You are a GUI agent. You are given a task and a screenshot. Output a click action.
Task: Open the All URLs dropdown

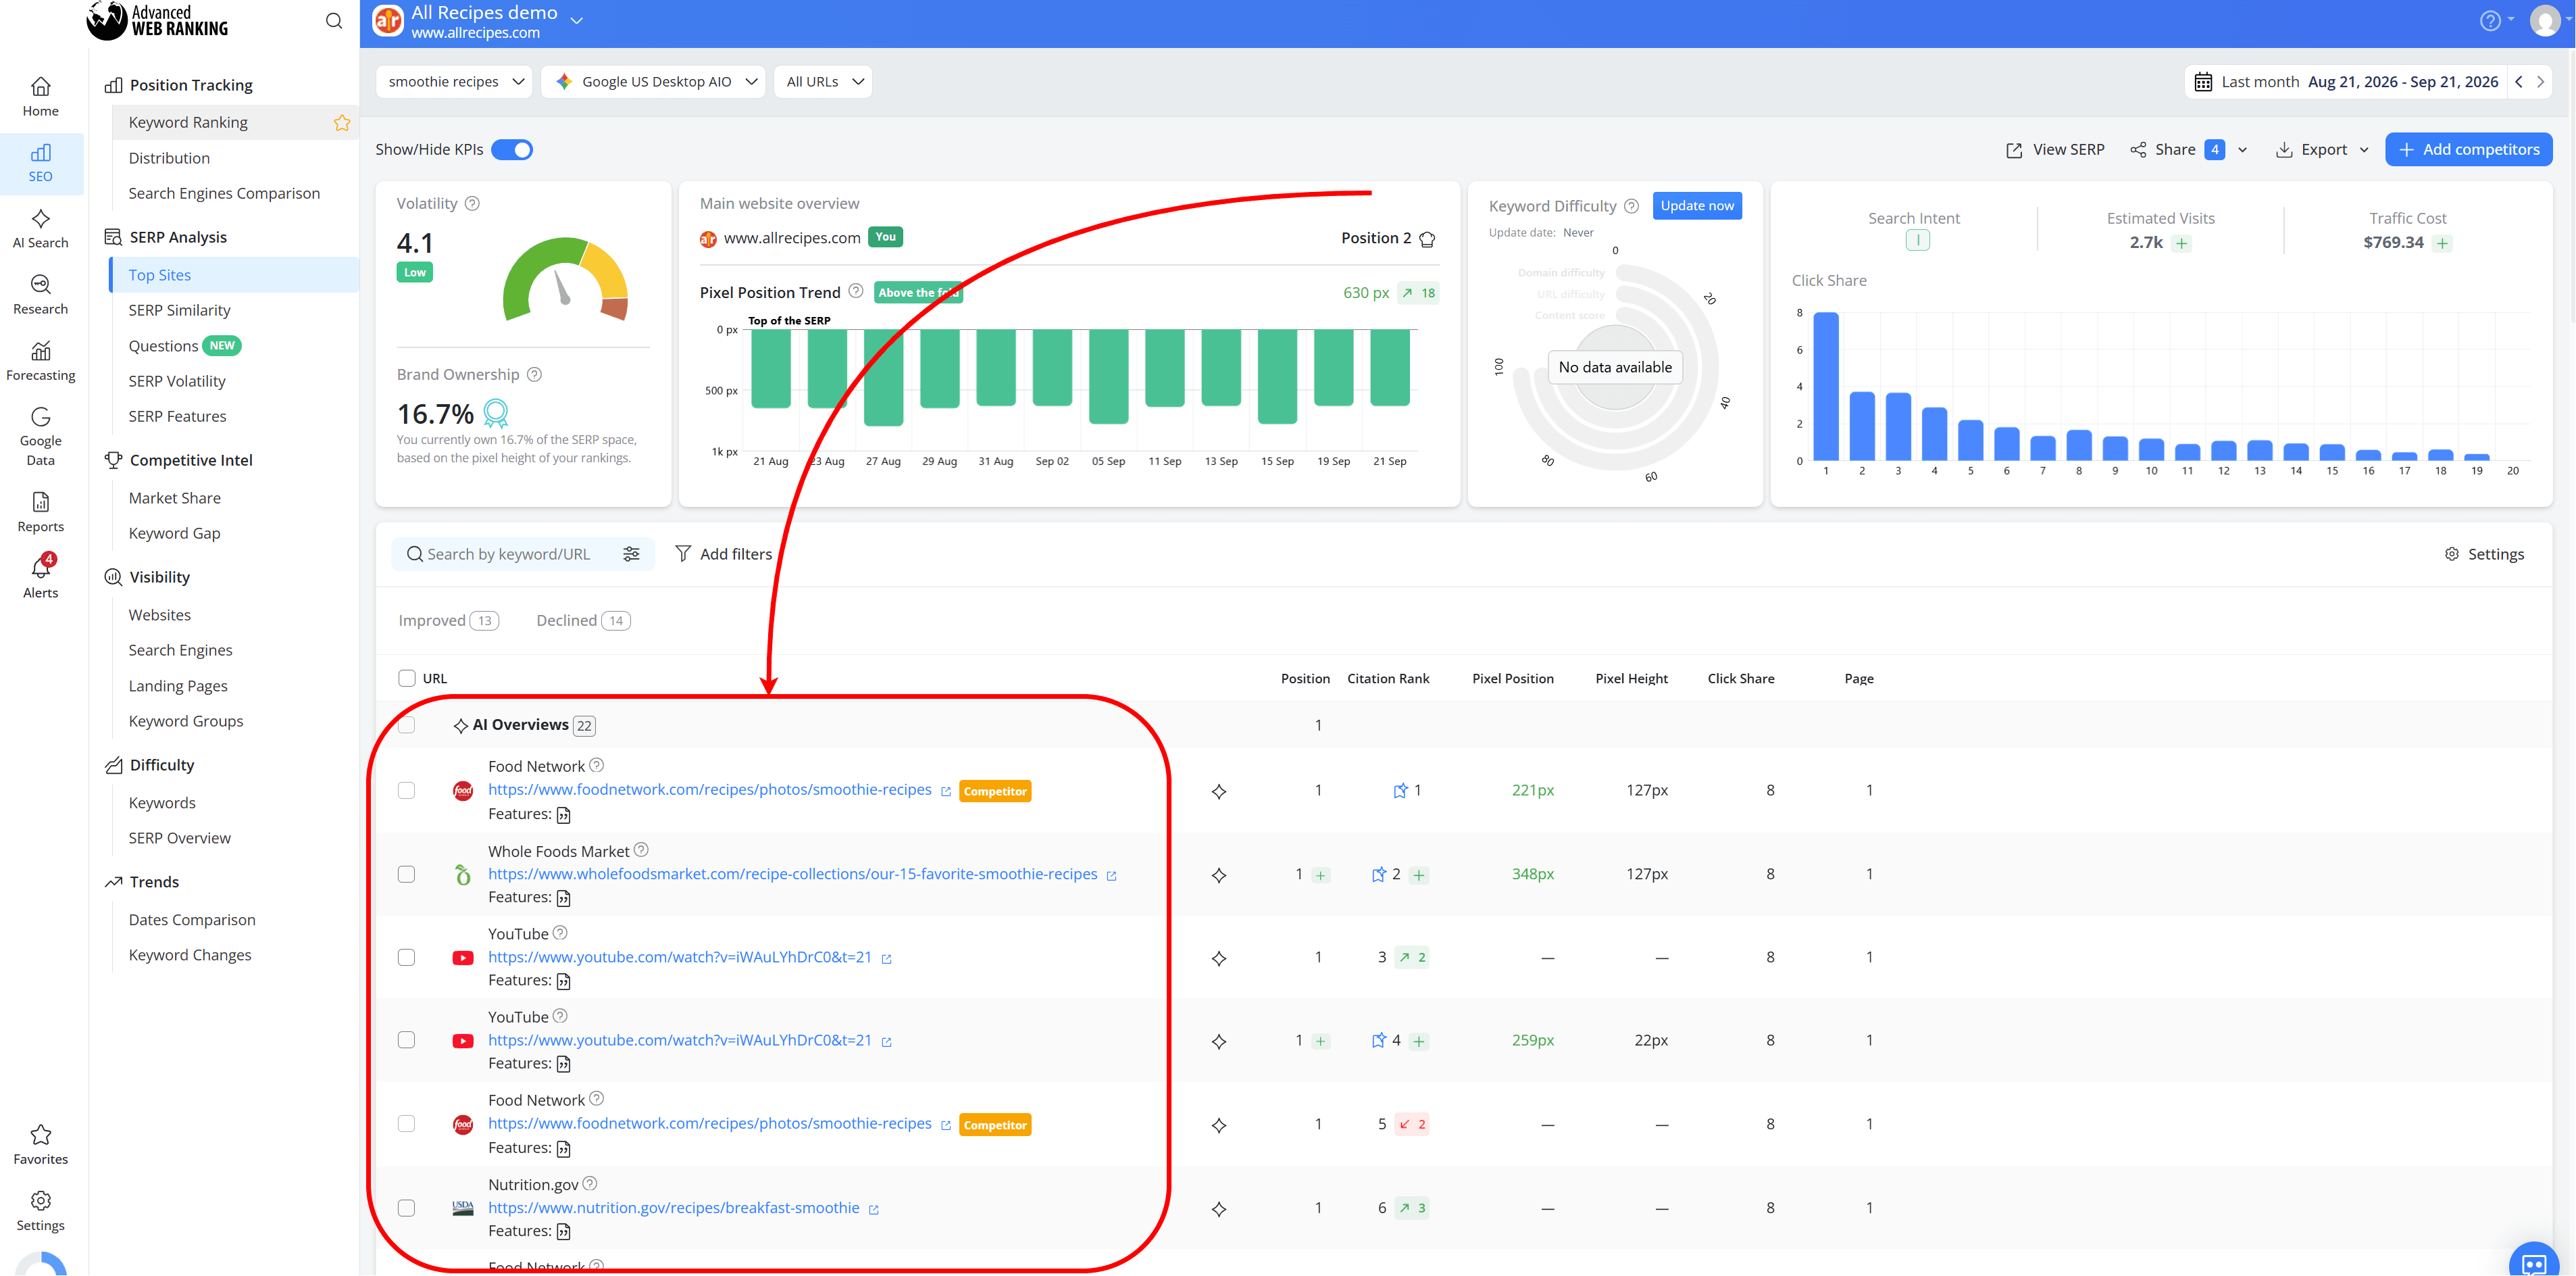tap(823, 82)
